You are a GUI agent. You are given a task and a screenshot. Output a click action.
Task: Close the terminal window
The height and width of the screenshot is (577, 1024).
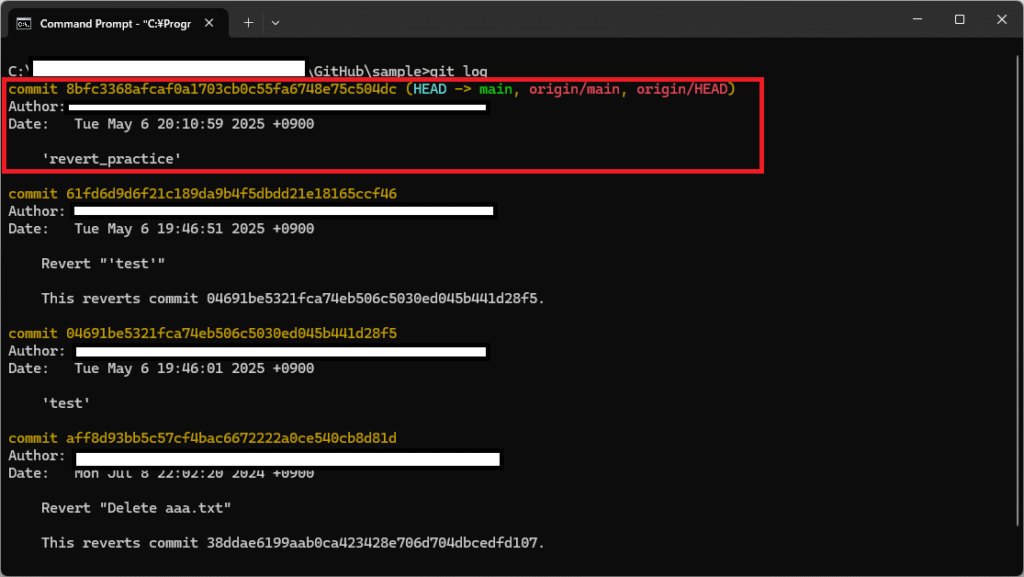[1002, 20]
